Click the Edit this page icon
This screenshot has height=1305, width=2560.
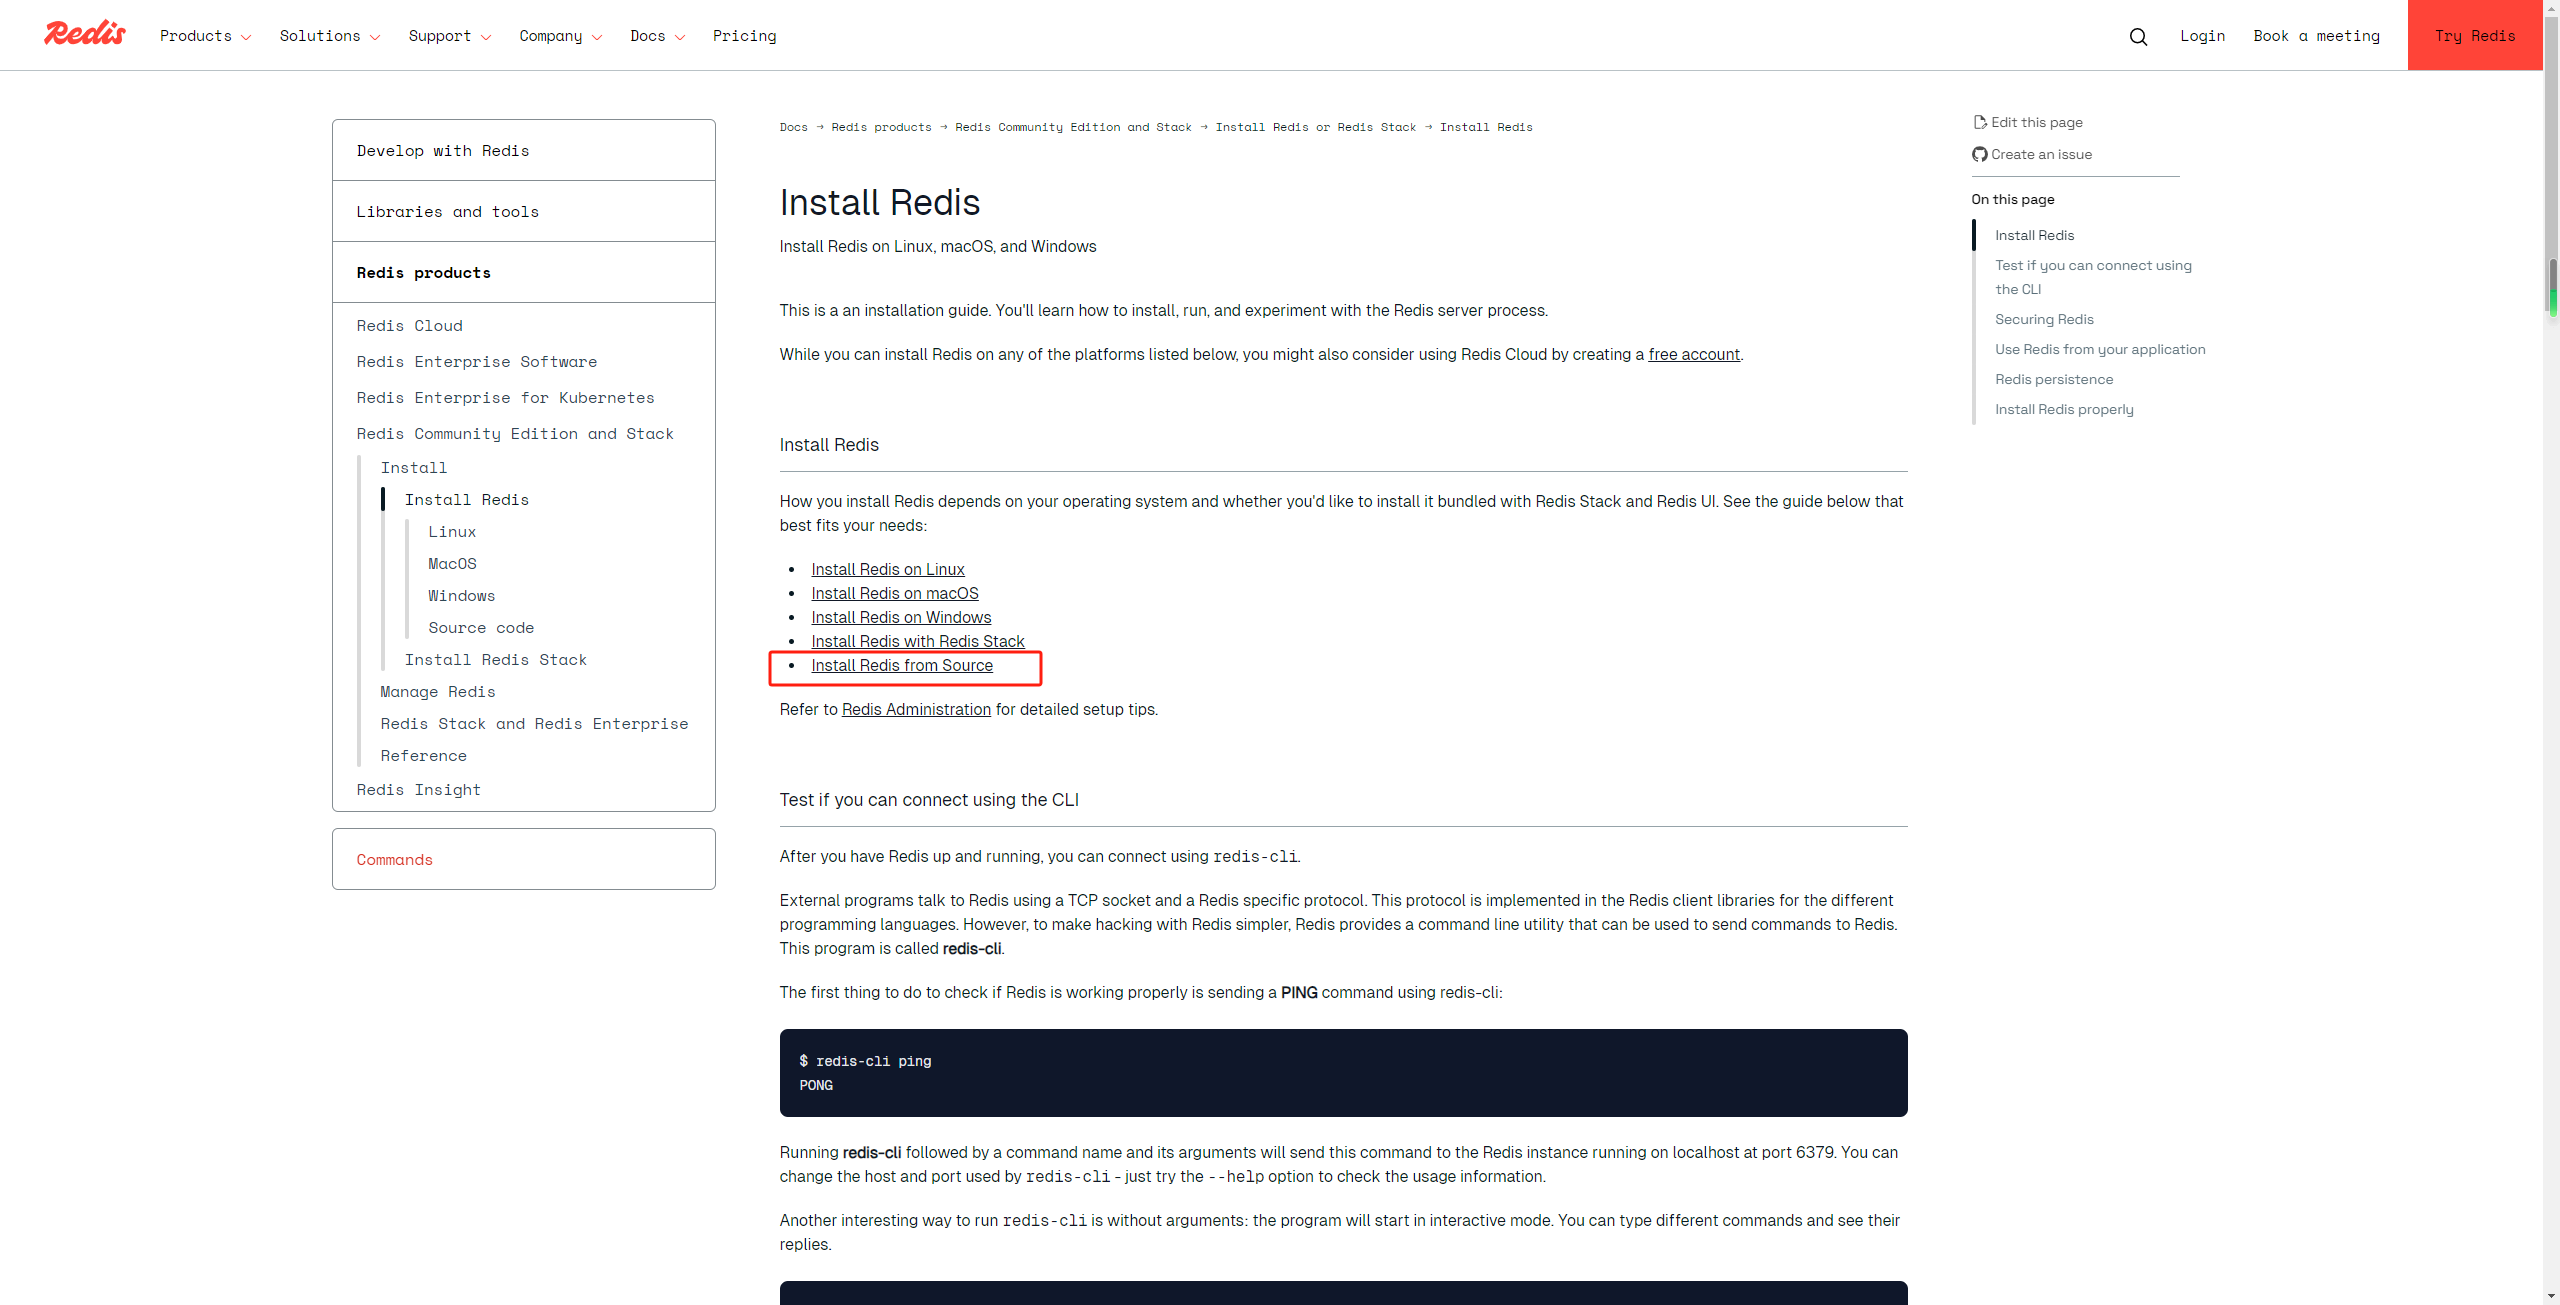tap(1979, 122)
